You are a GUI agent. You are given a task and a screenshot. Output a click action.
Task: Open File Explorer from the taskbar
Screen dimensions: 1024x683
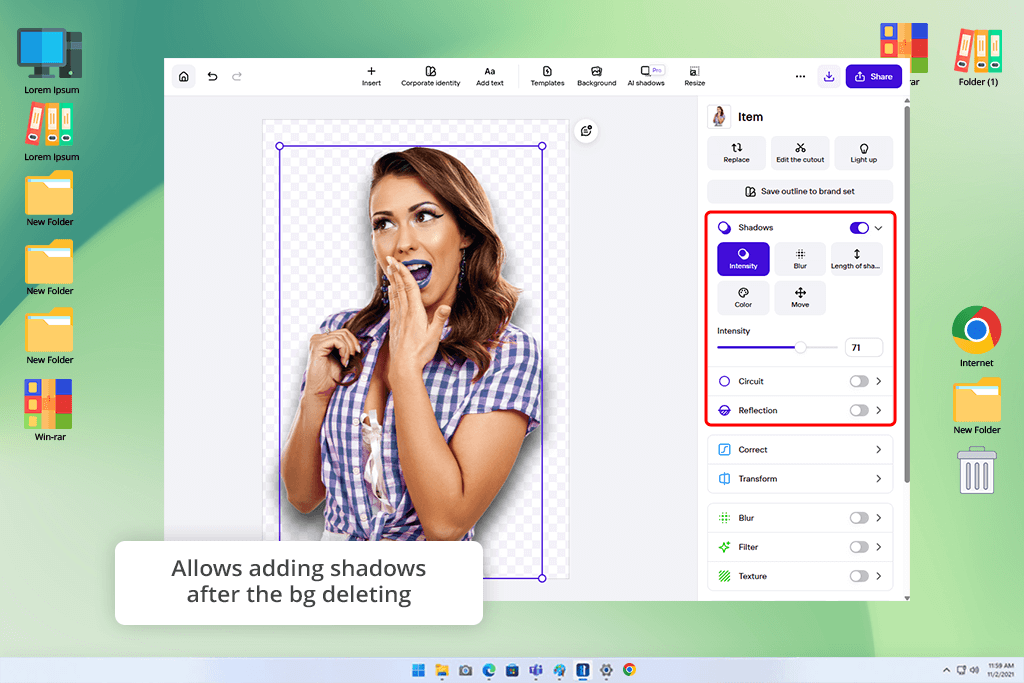(442, 670)
